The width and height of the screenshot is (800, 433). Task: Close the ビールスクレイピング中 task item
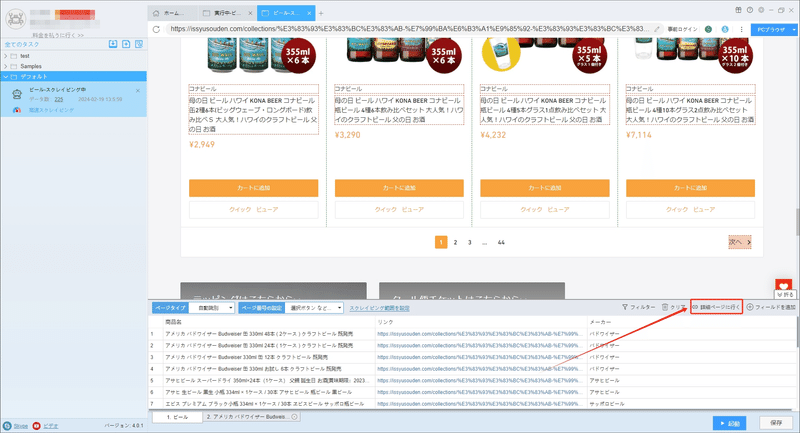click(138, 91)
